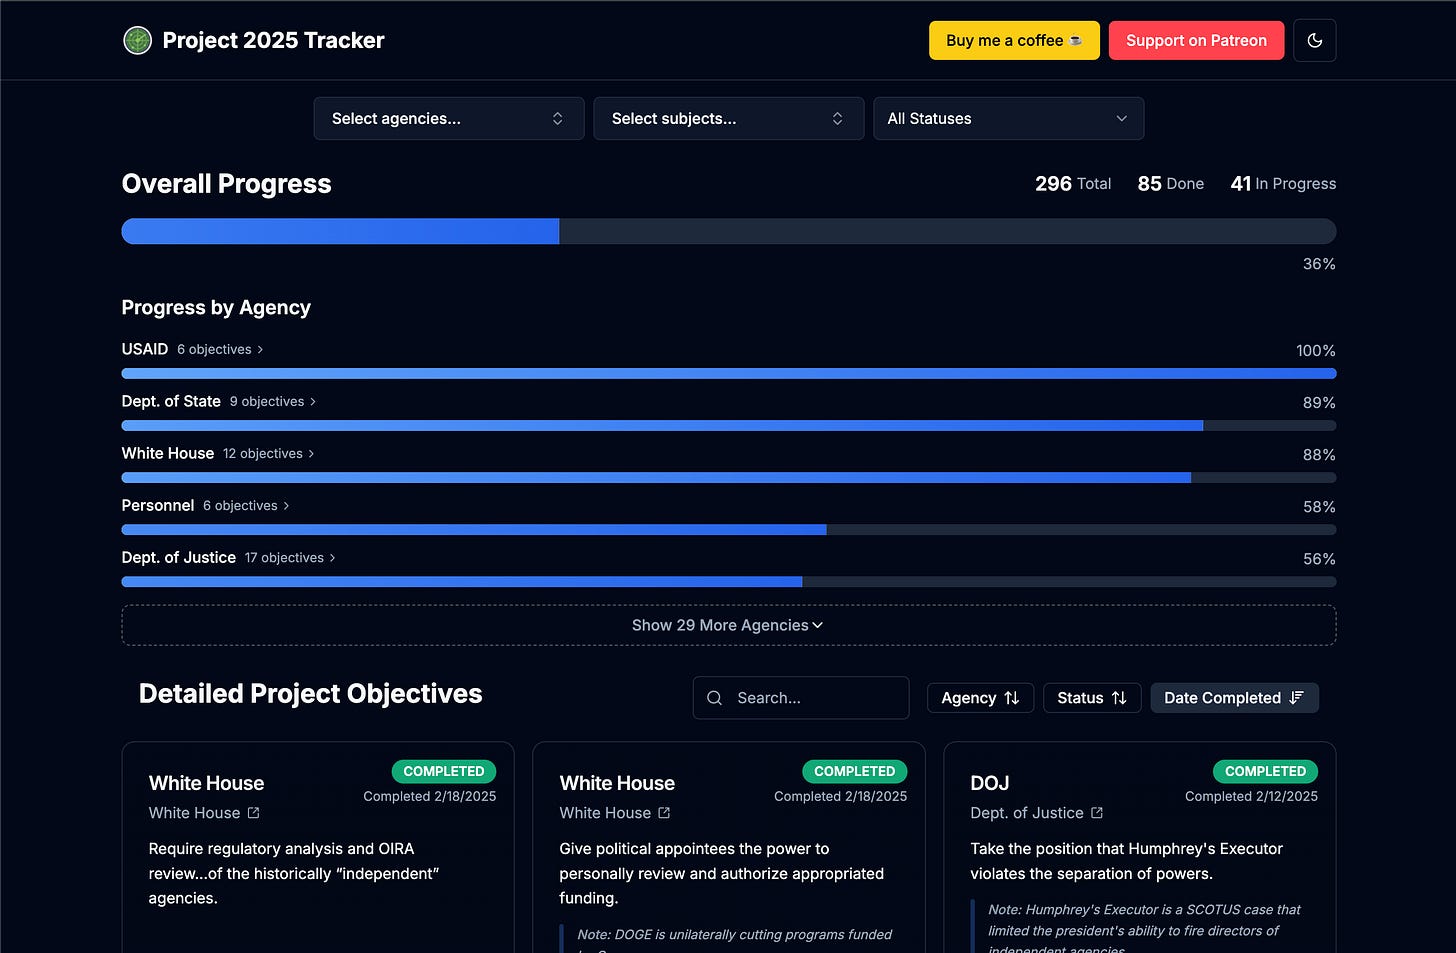The image size is (1456, 953).
Task: Open the Dept. of Justice external link icon
Action: click(x=1097, y=813)
